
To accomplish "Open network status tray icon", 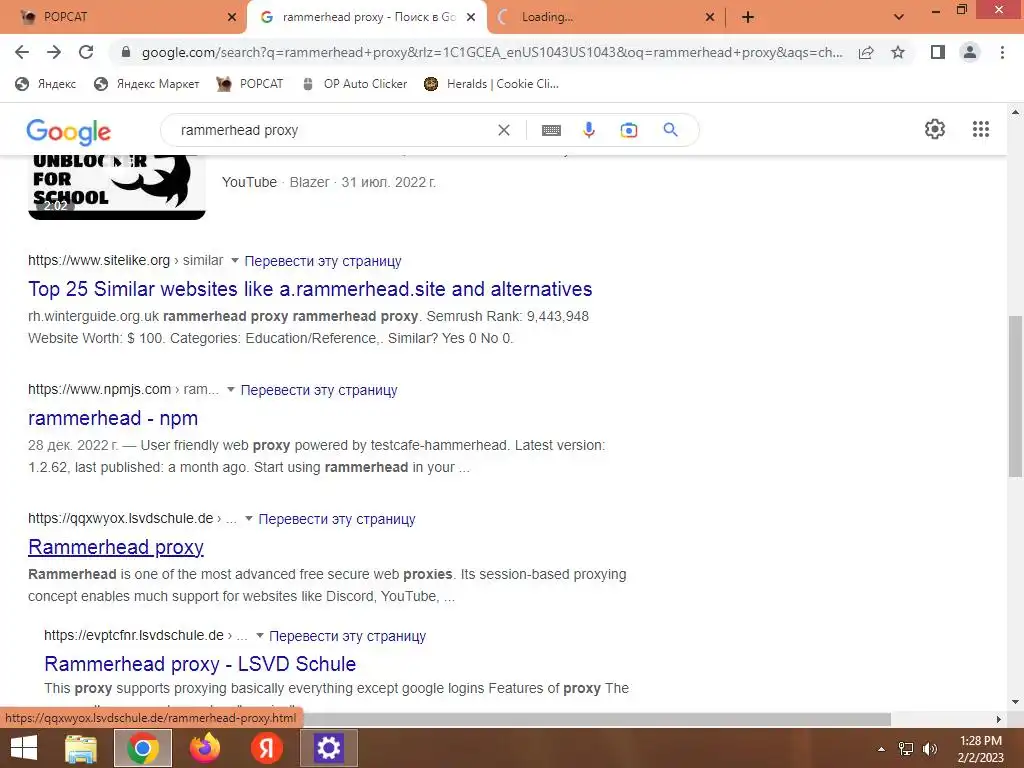I will click(906, 749).
